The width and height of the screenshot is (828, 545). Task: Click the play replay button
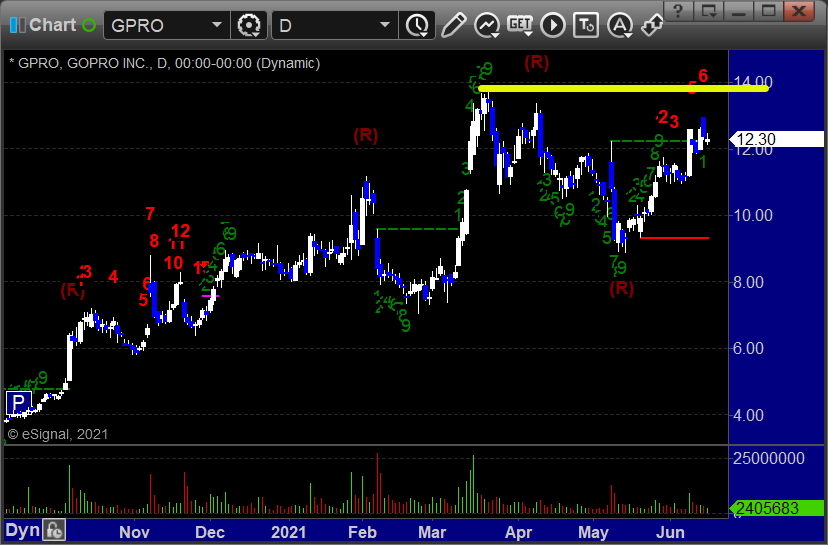(553, 25)
